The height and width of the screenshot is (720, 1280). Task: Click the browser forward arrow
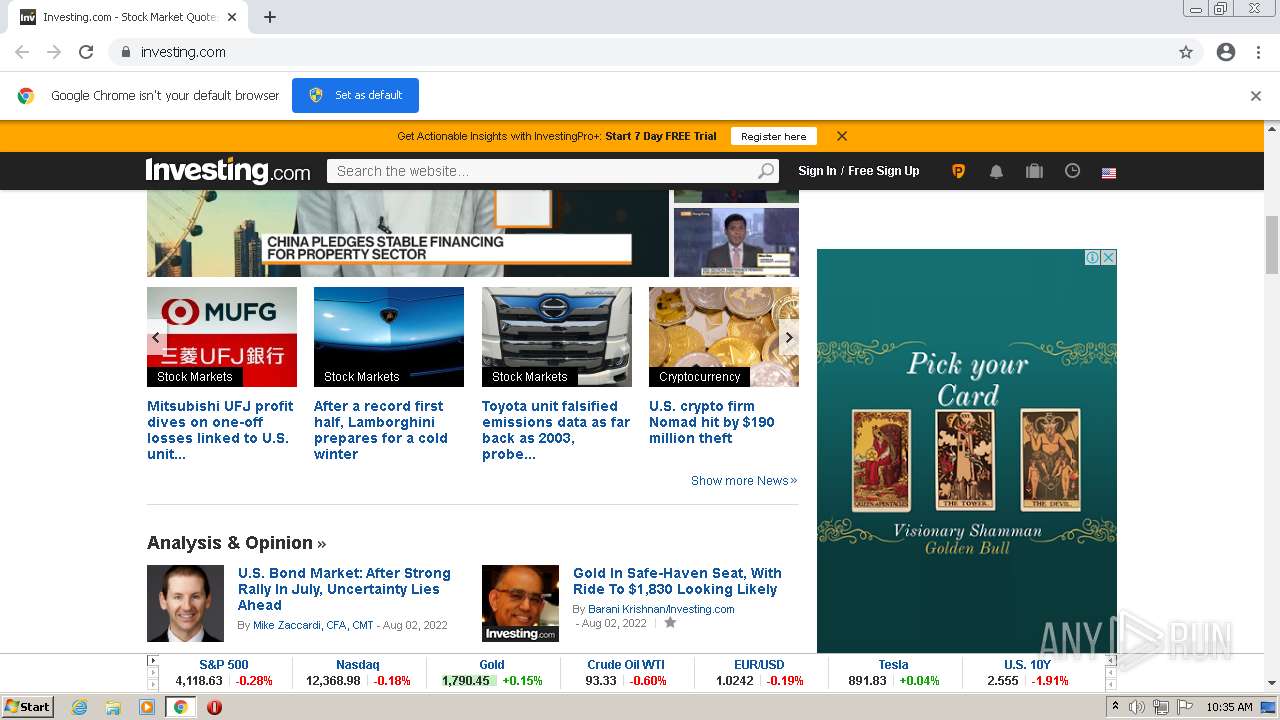point(54,52)
